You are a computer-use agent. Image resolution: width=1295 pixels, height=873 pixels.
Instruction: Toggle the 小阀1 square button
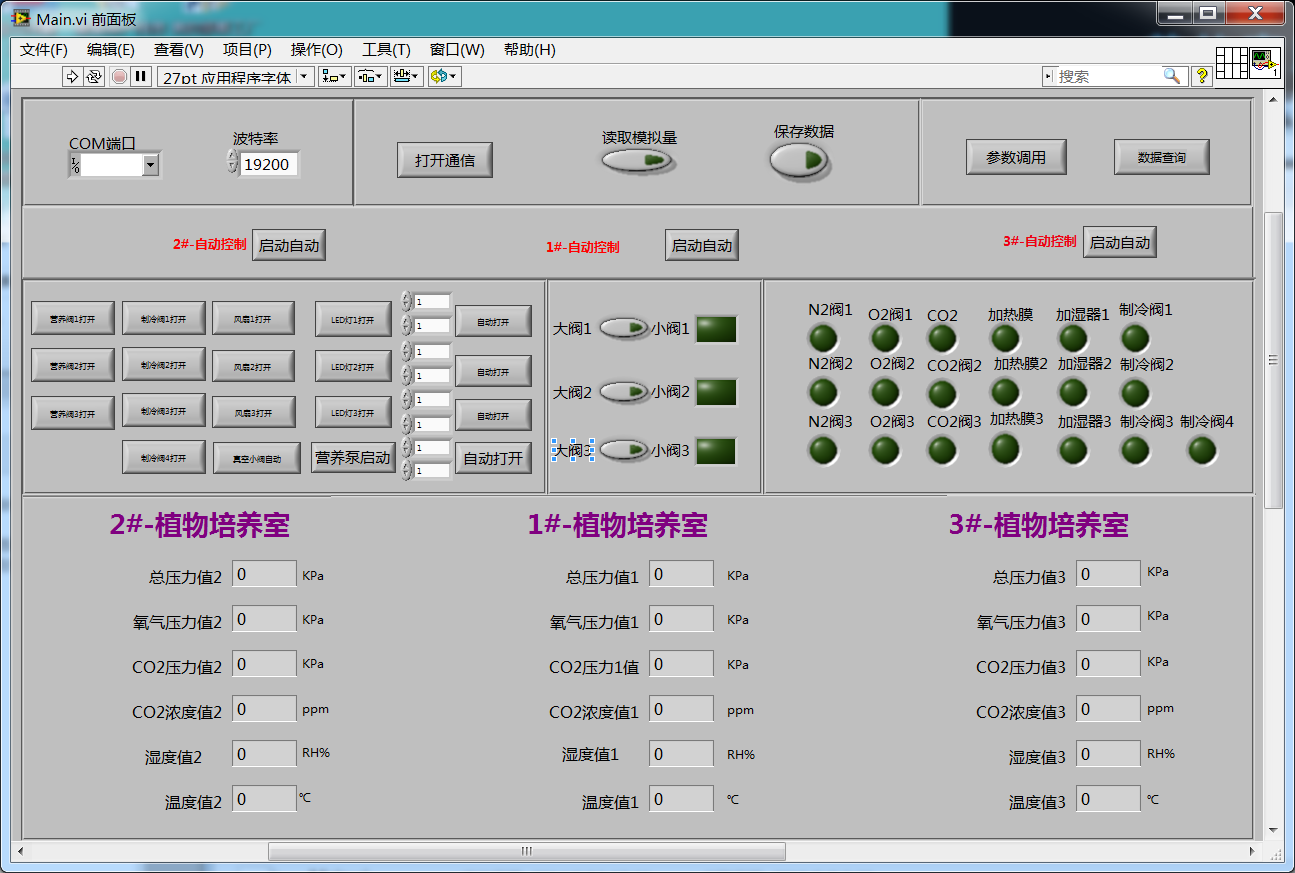716,329
